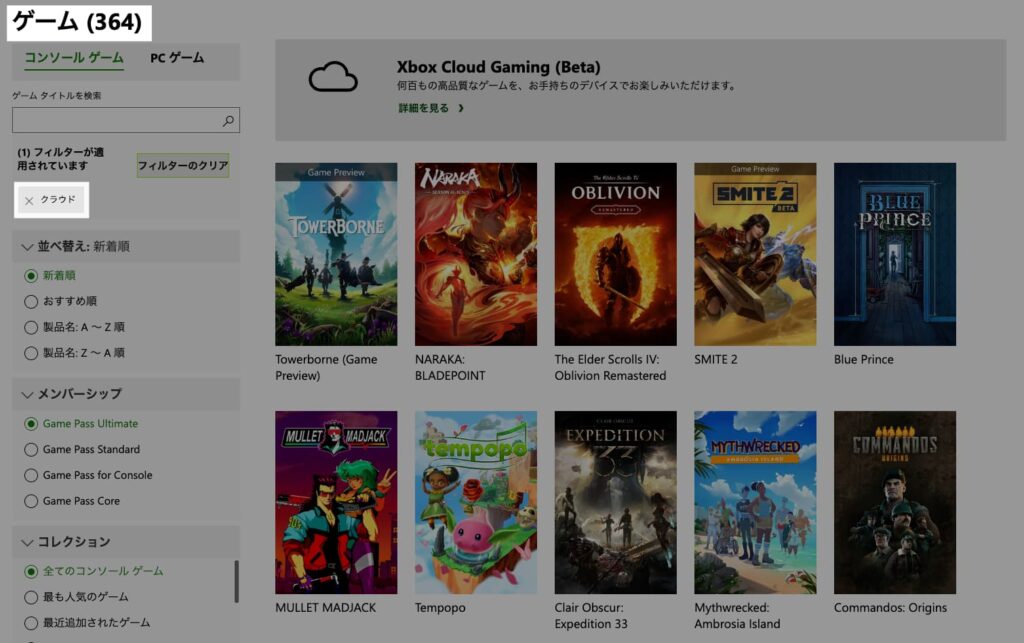The width and height of the screenshot is (1024, 643).
Task: Click the Commandos: Origins title text
Action: click(x=890, y=608)
